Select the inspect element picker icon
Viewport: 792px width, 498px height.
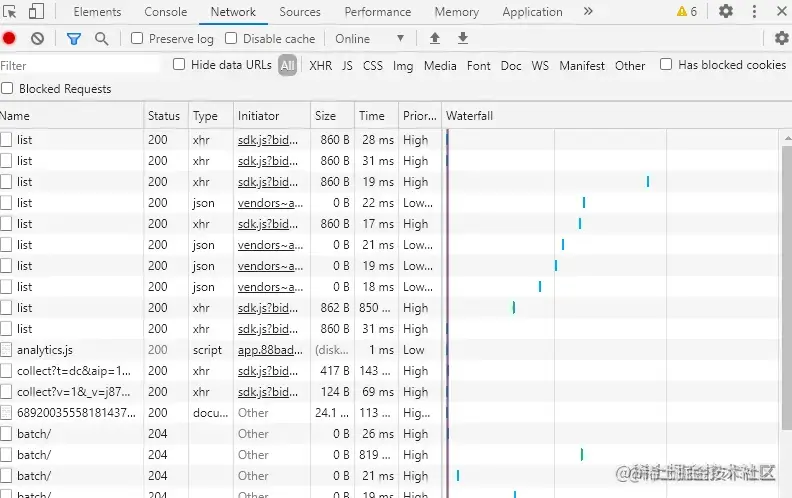pyautogui.click(x=9, y=11)
